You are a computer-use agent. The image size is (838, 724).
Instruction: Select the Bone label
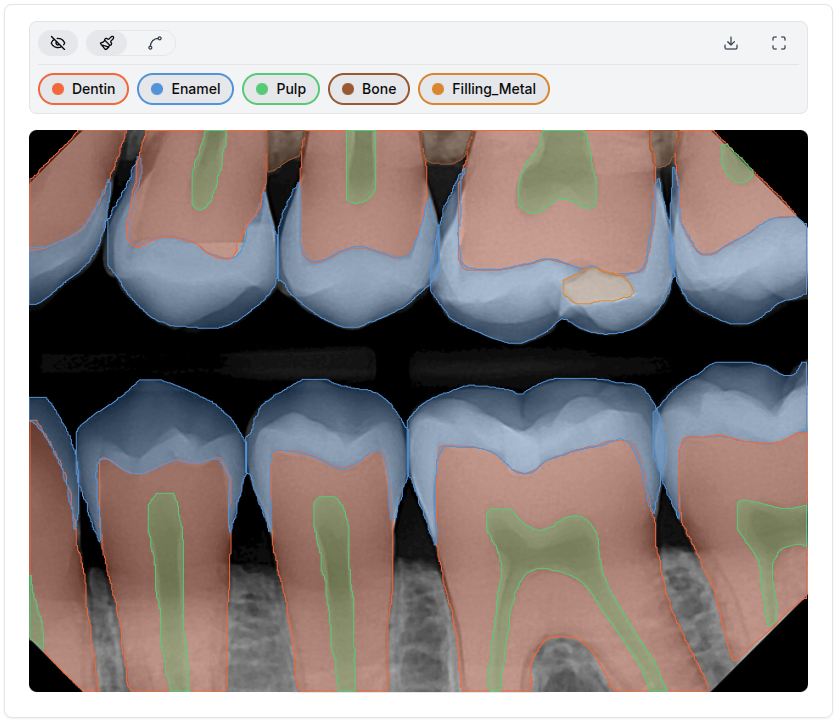(367, 89)
